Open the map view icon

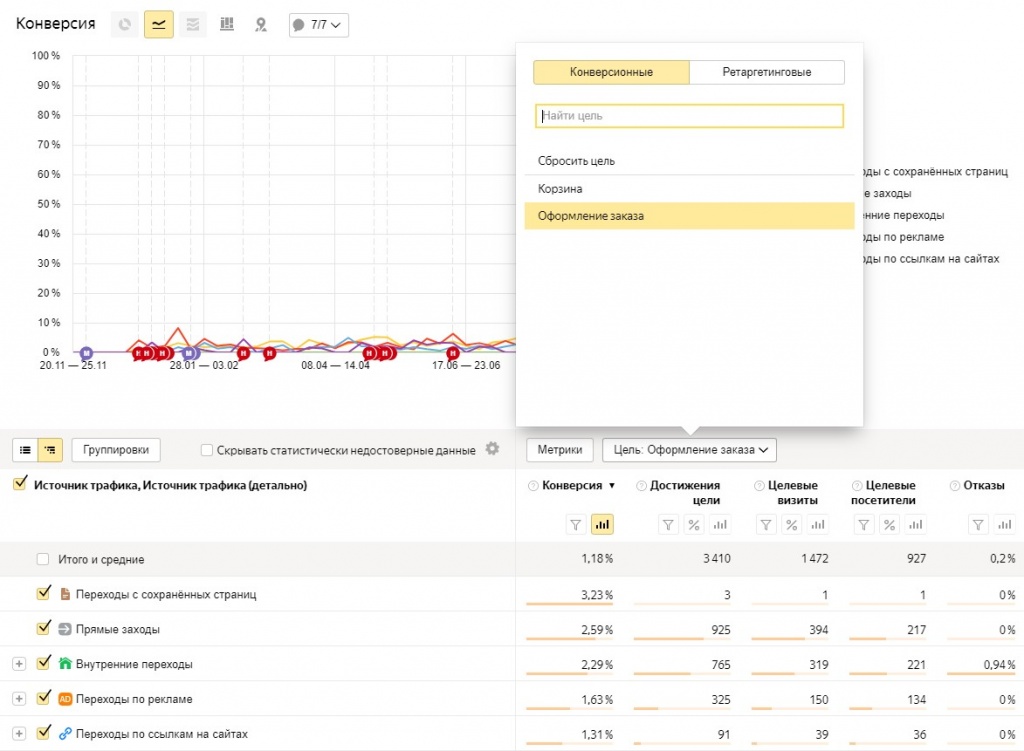pos(261,25)
